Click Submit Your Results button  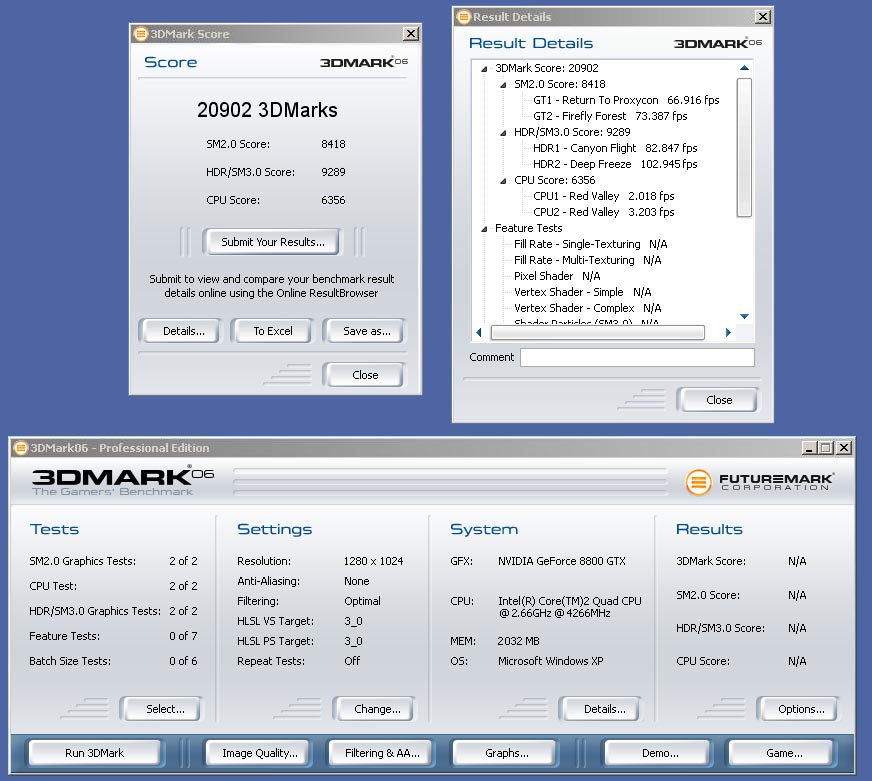pyautogui.click(x=272, y=242)
